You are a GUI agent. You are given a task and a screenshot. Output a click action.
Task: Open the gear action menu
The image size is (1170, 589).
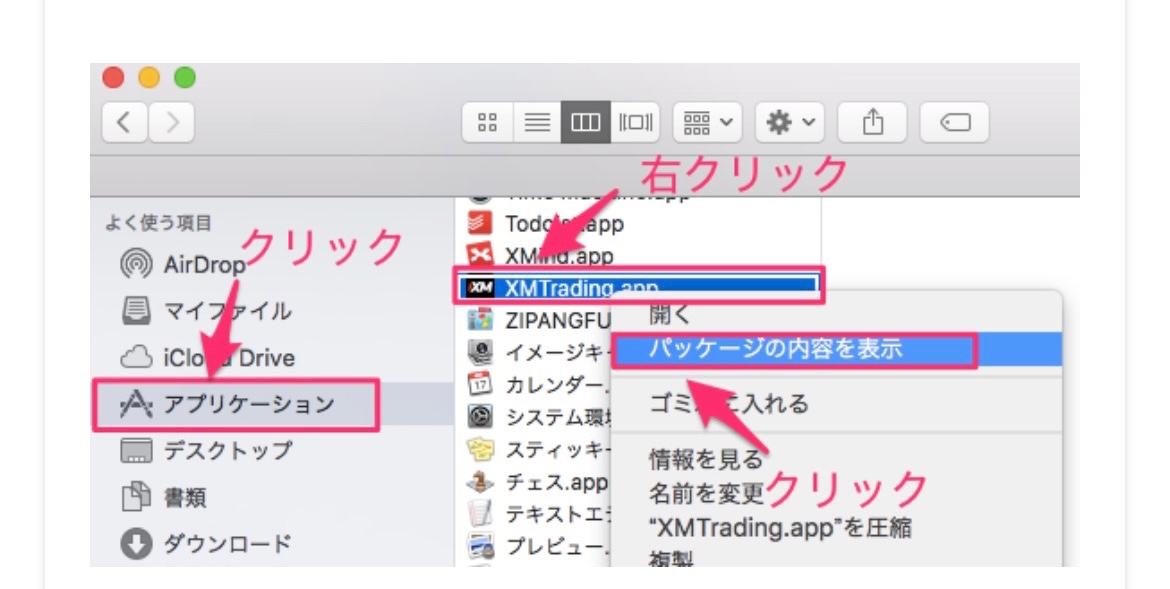tap(789, 122)
